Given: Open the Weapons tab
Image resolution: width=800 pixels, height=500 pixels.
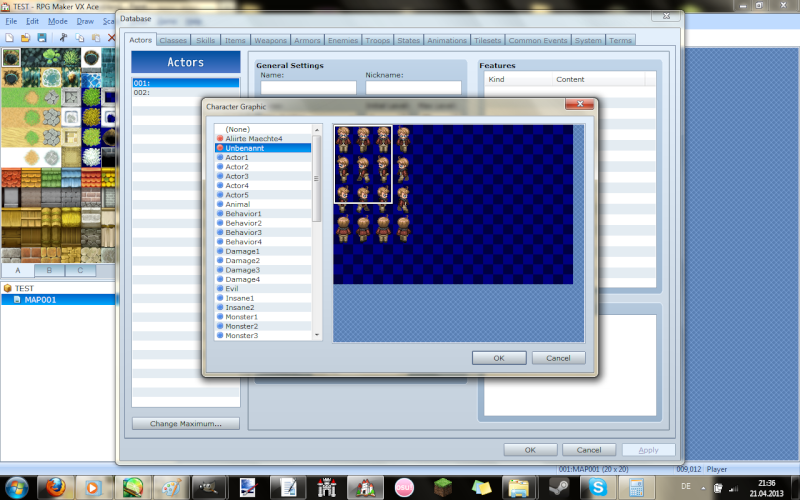Looking at the screenshot, I should pyautogui.click(x=270, y=40).
